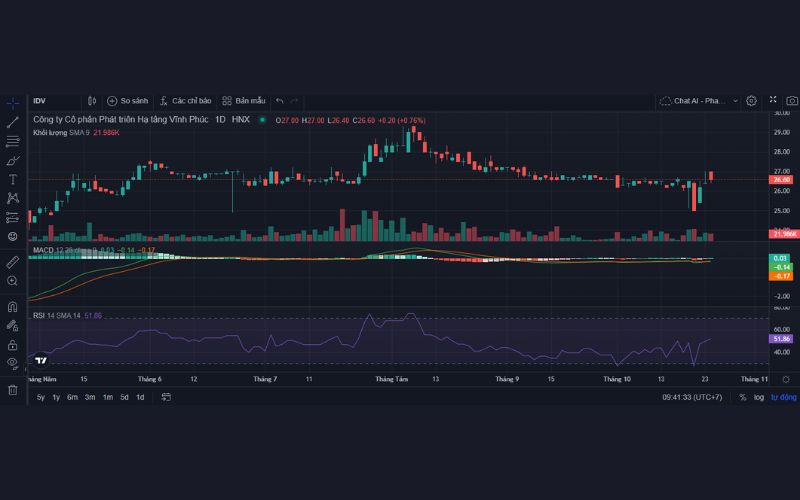Screen dimensions: 800x500
Task: Open chart settings gear icon
Action: click(x=751, y=101)
